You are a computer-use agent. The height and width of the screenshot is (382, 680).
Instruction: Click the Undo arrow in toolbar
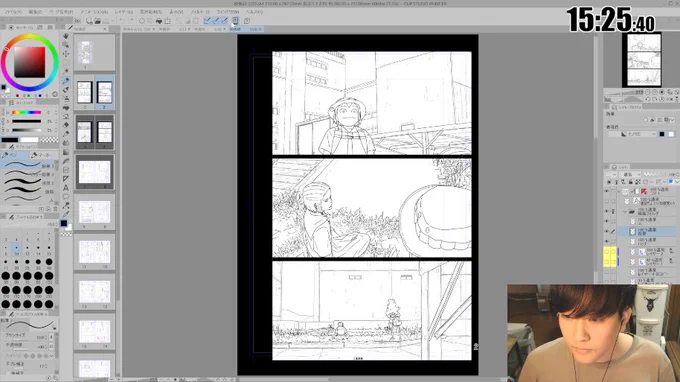pyautogui.click(x=122, y=21)
